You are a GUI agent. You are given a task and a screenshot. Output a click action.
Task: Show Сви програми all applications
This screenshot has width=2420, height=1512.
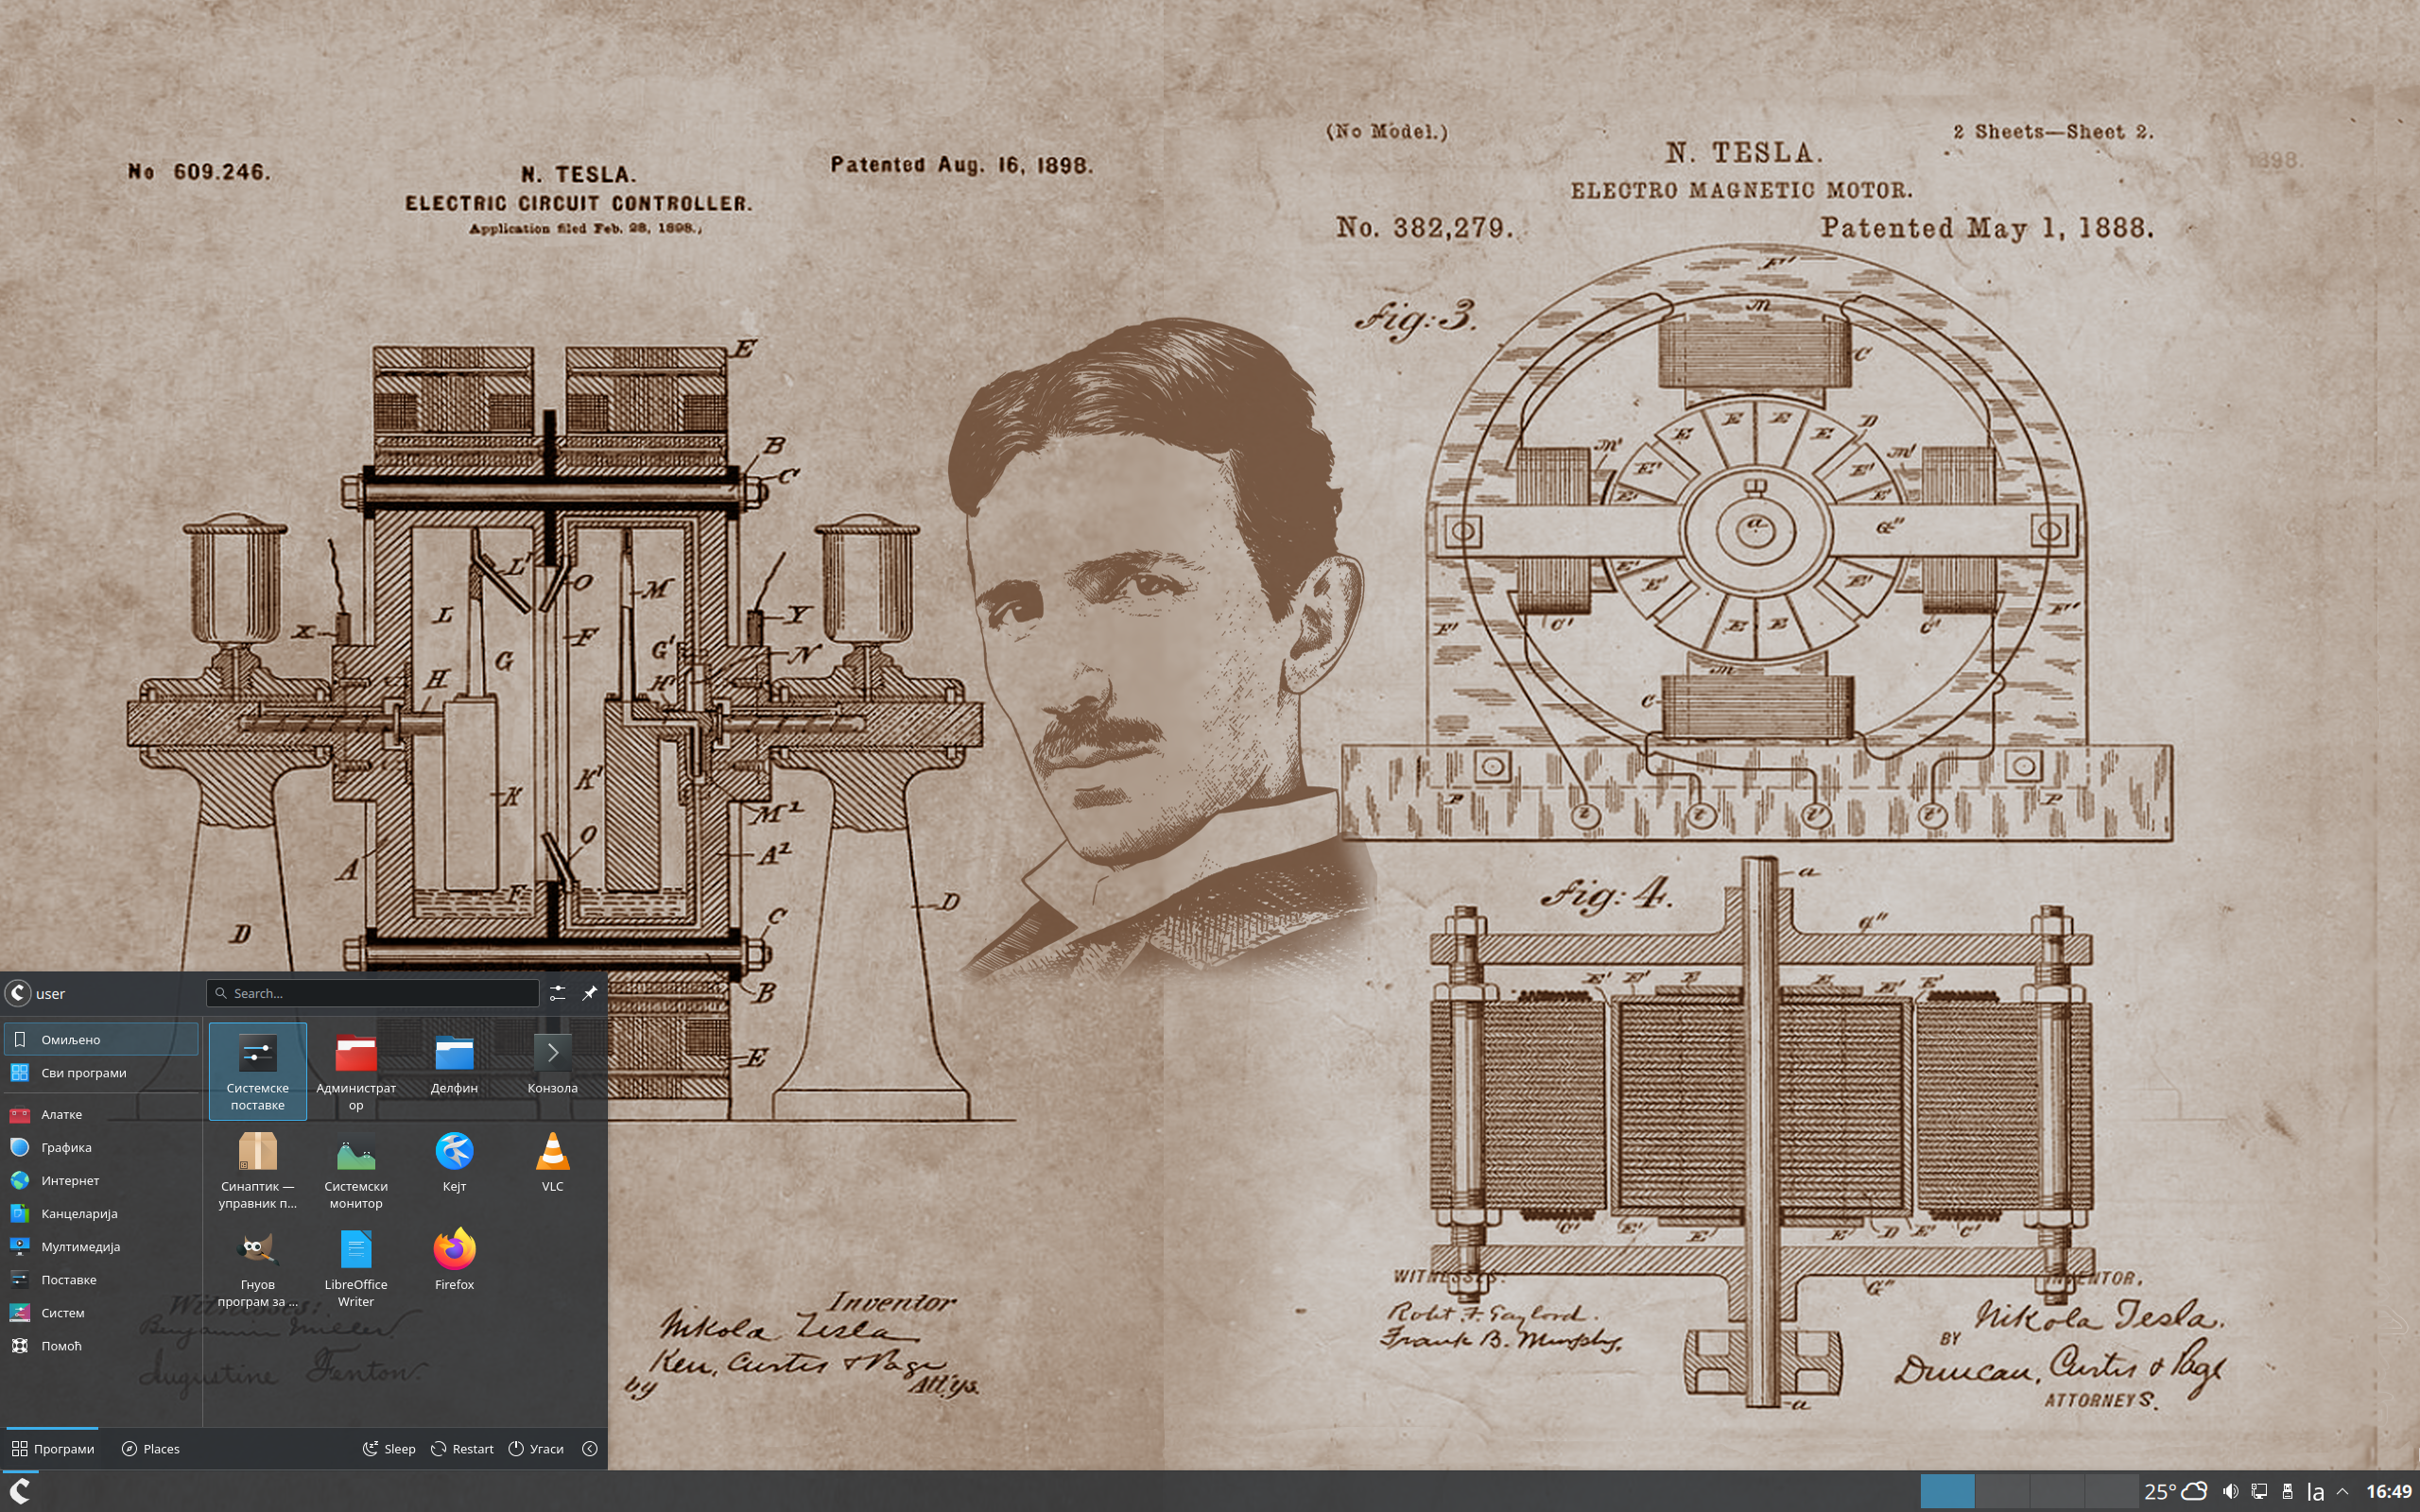[101, 1072]
